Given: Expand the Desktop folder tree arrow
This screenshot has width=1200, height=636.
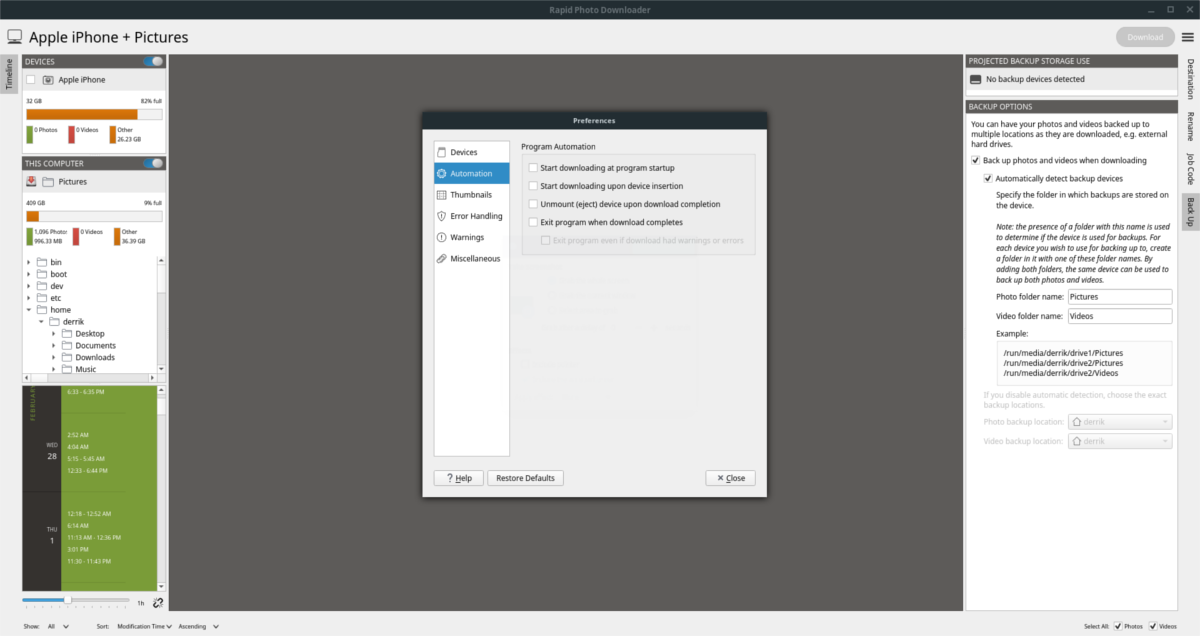Looking at the screenshot, I should (54, 334).
